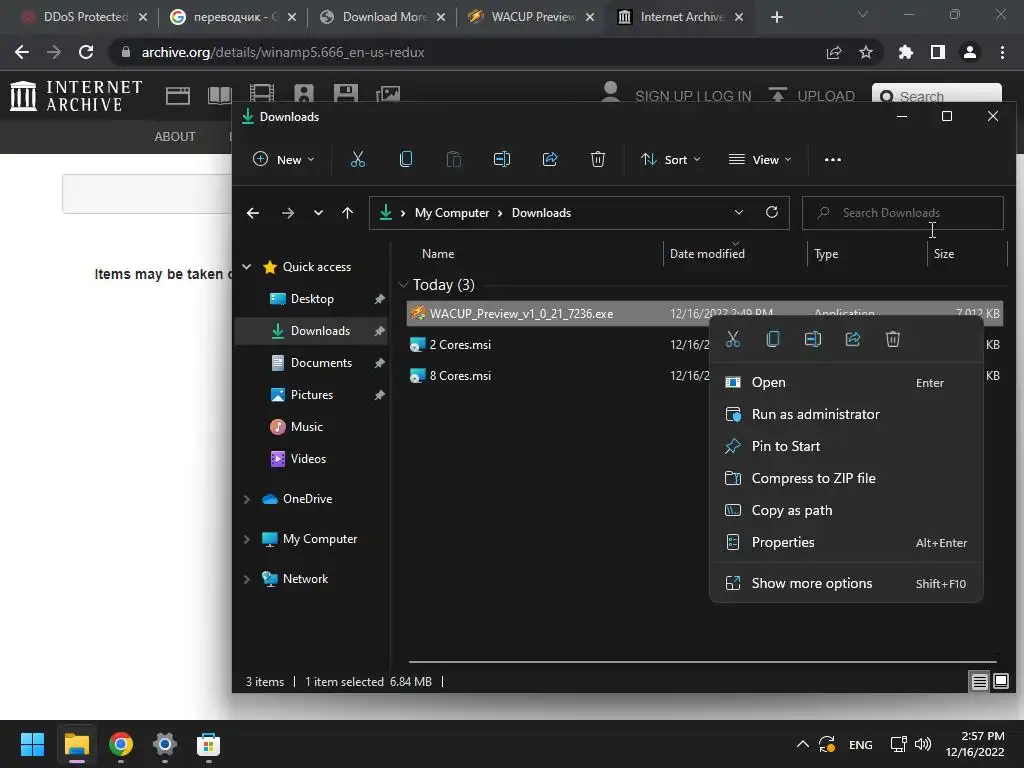Click the Internet Archive software floppy icon

point(345,95)
